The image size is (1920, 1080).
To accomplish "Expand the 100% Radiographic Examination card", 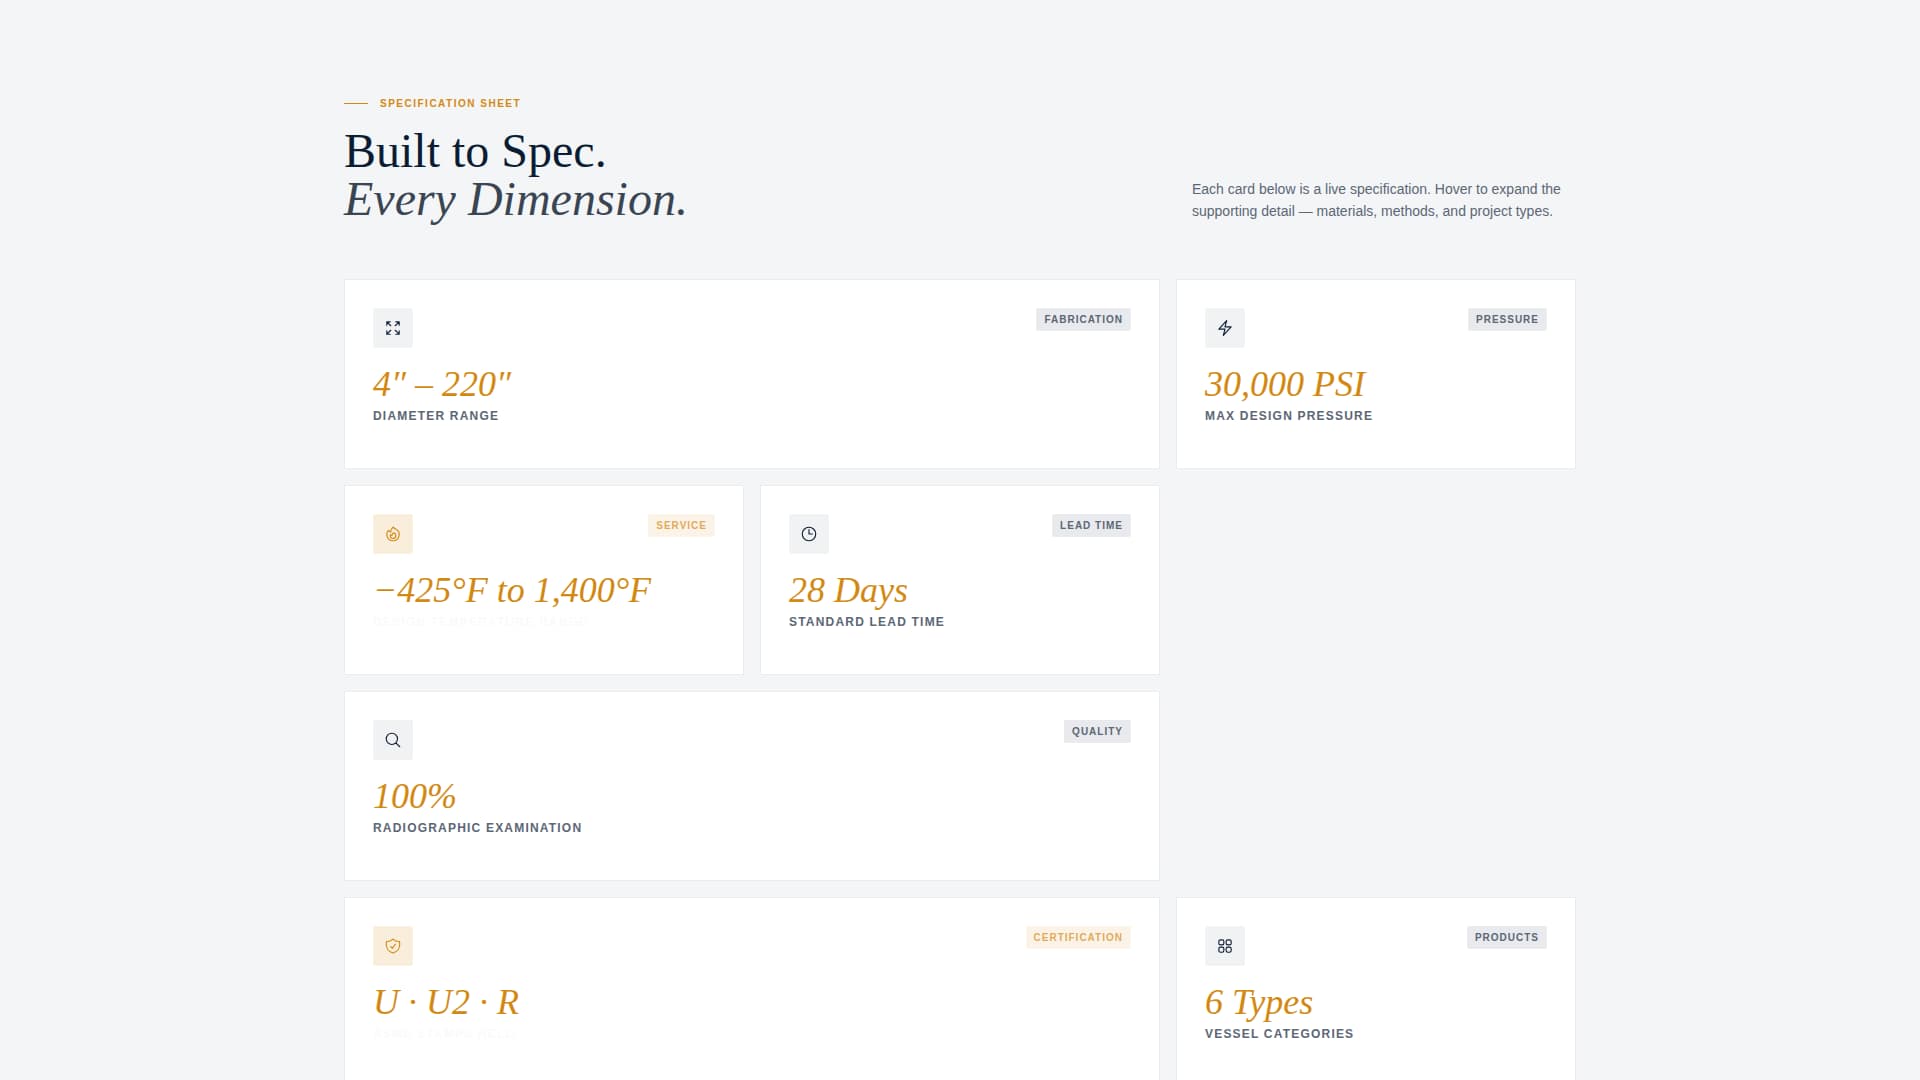I will pos(751,785).
